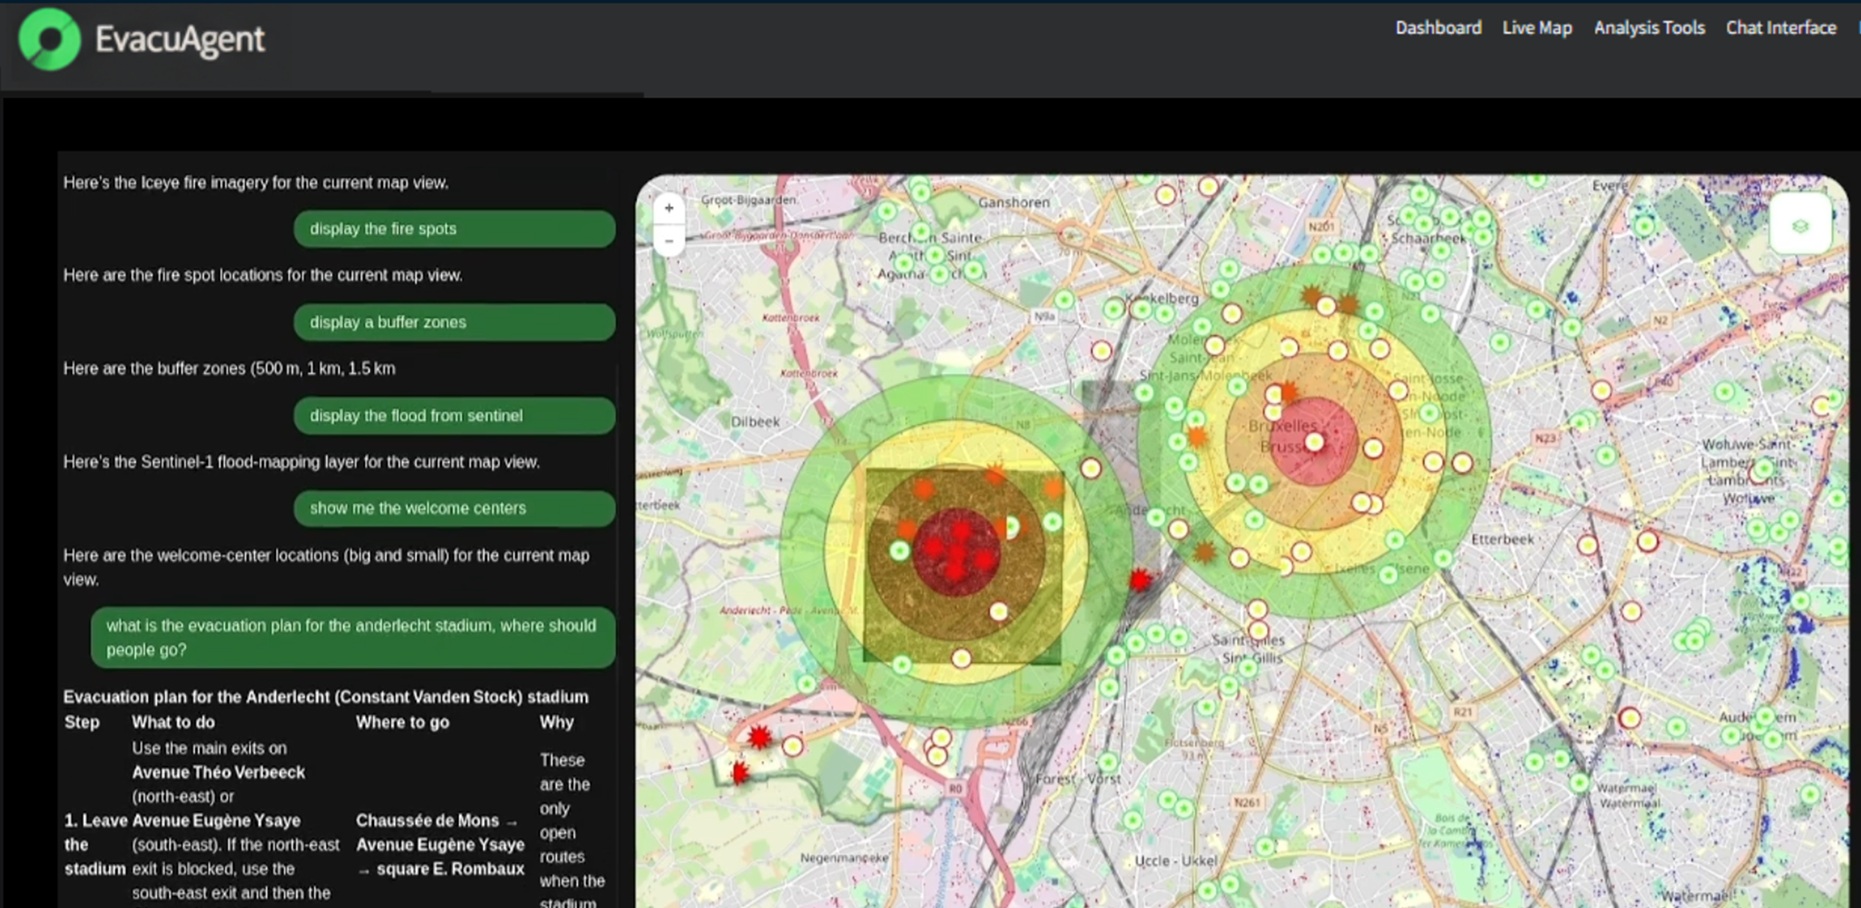Viewport: 1861px width, 908px height.
Task: Click the '1. Leave the stadium' step cell
Action: coord(96,845)
